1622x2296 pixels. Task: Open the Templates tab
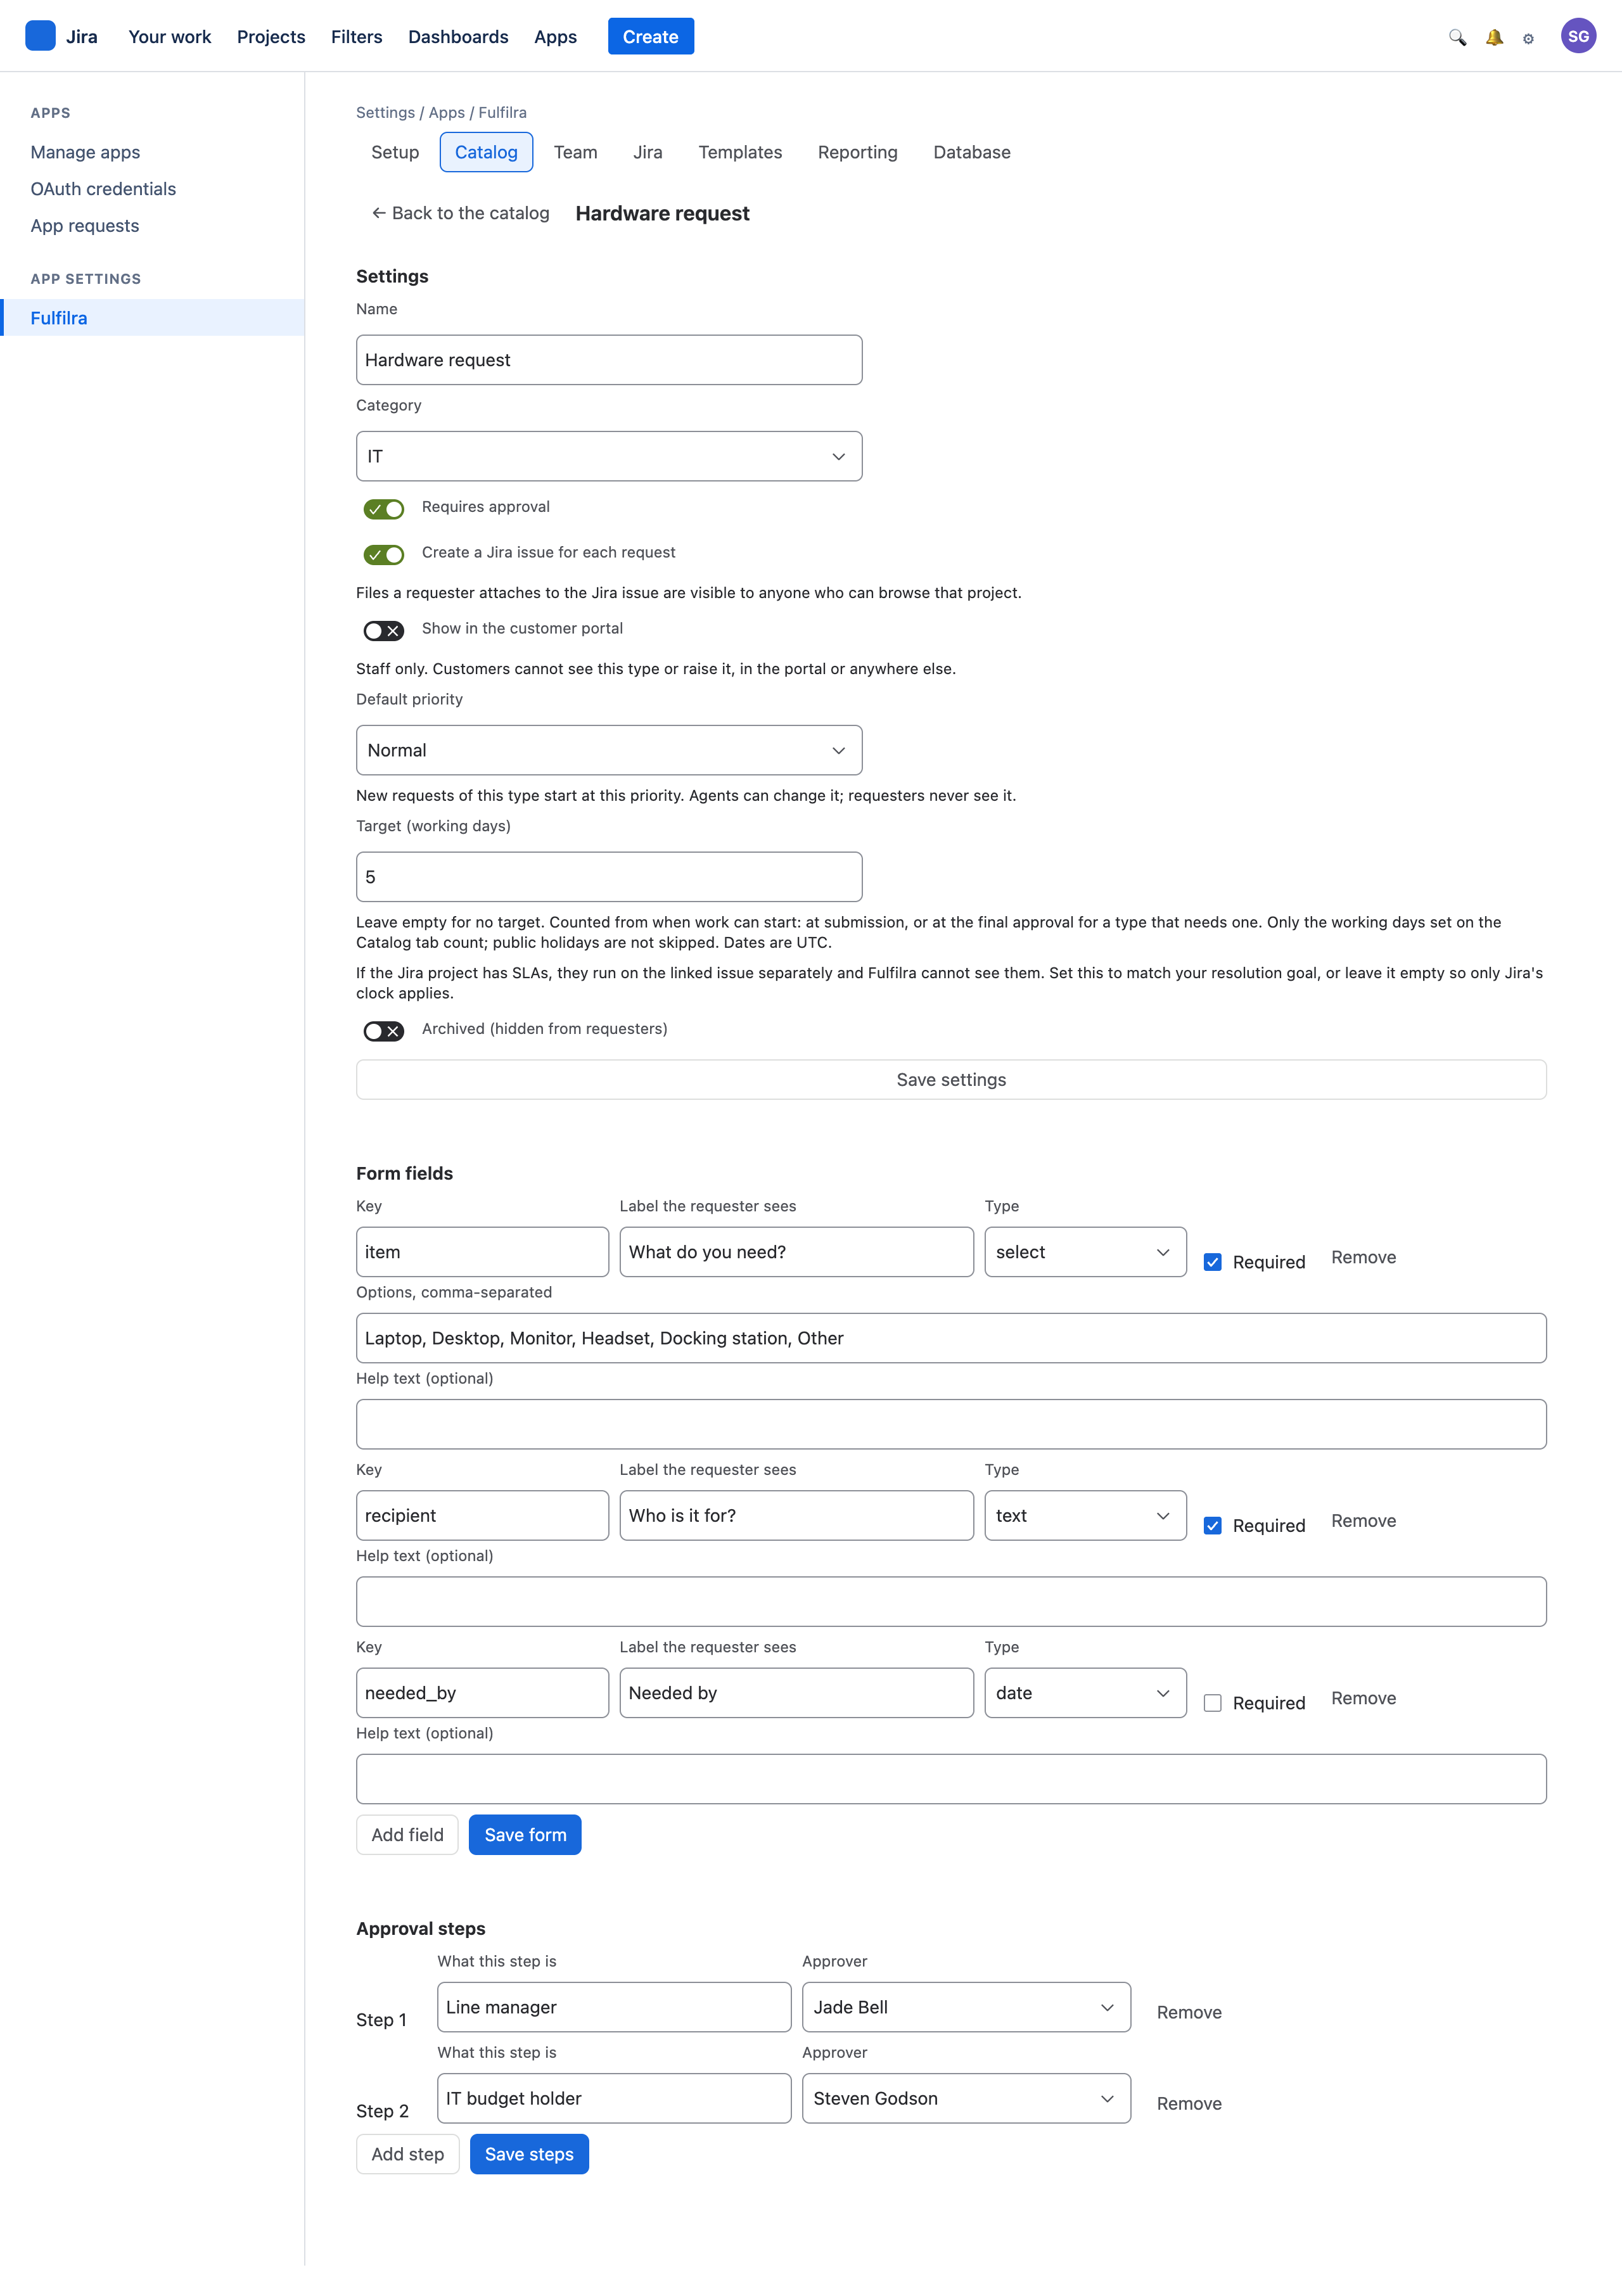pos(740,152)
